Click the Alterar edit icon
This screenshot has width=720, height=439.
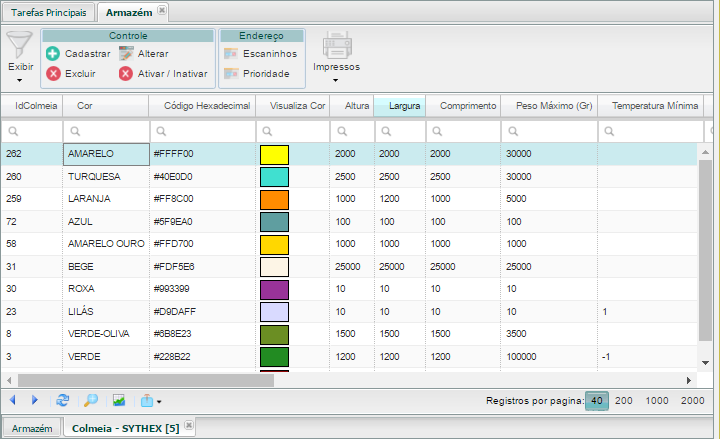pos(125,53)
